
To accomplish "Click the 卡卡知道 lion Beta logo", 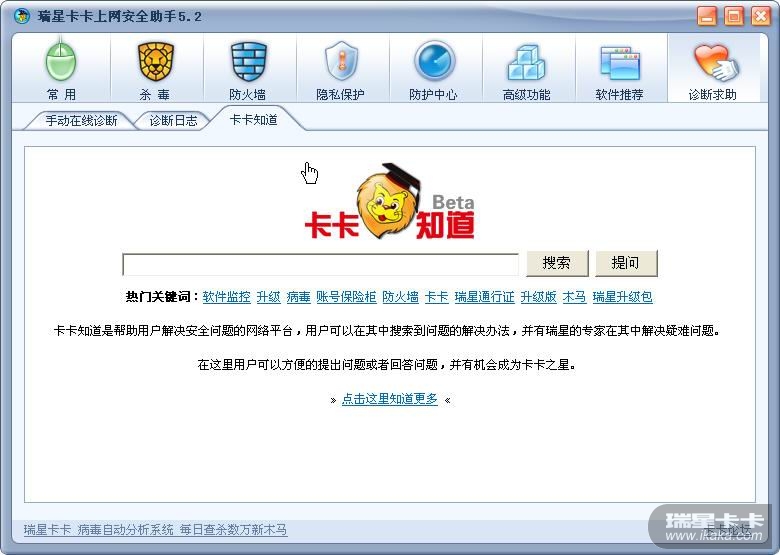I will pyautogui.click(x=390, y=202).
